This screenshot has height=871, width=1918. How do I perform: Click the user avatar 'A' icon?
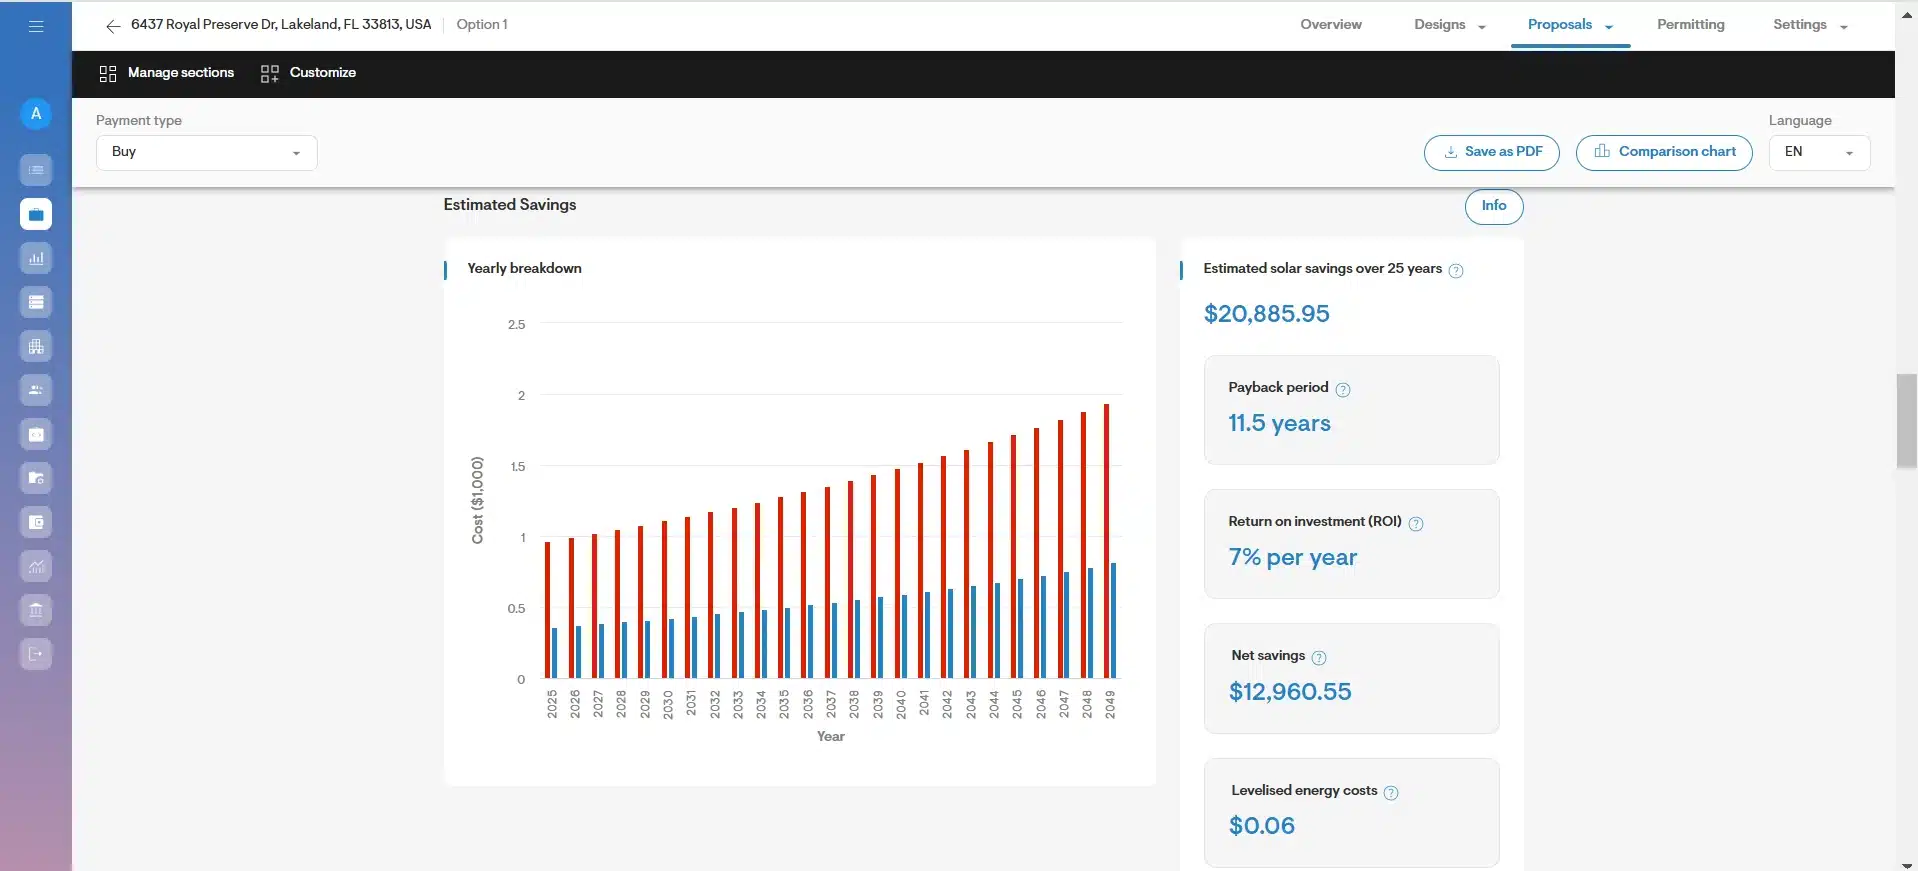(36, 114)
